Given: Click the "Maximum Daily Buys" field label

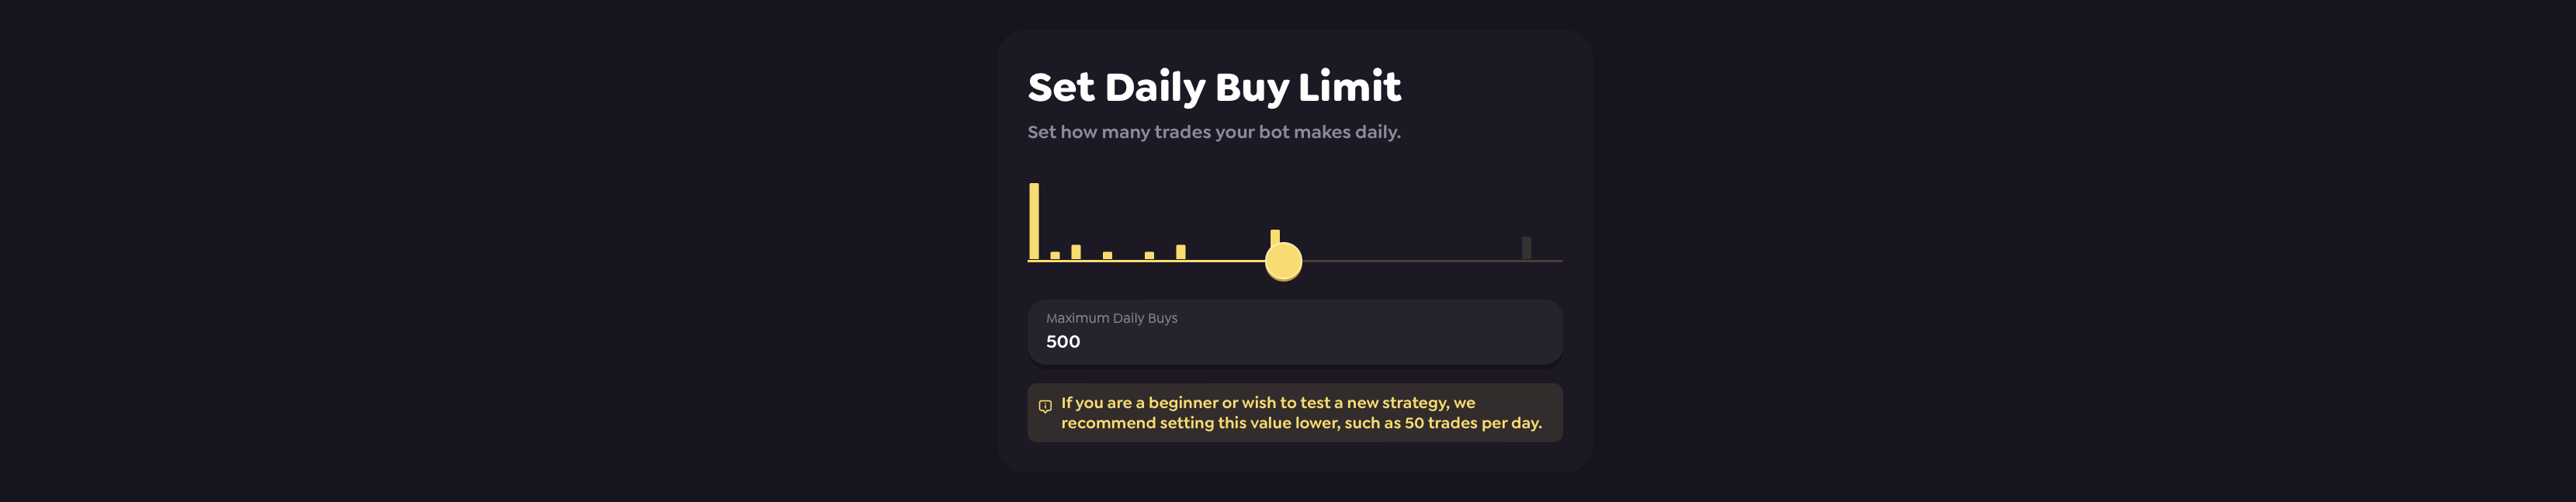Looking at the screenshot, I should [x=1111, y=318].
